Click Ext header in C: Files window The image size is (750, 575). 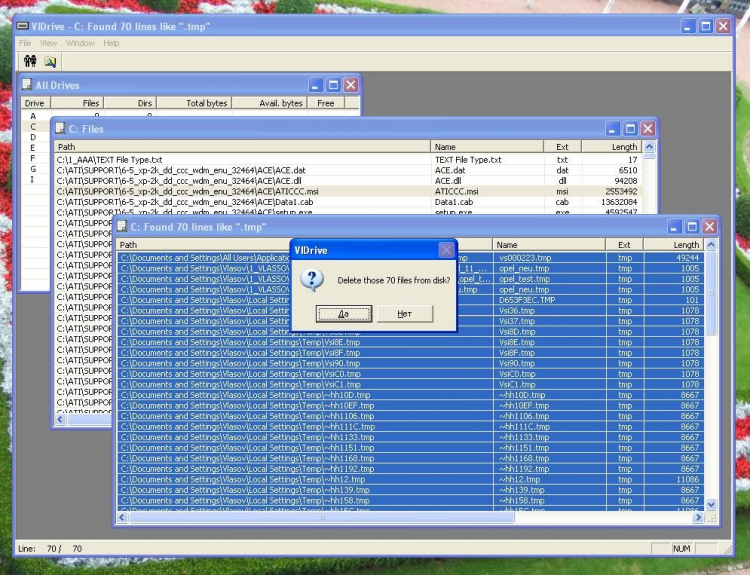[x=562, y=147]
